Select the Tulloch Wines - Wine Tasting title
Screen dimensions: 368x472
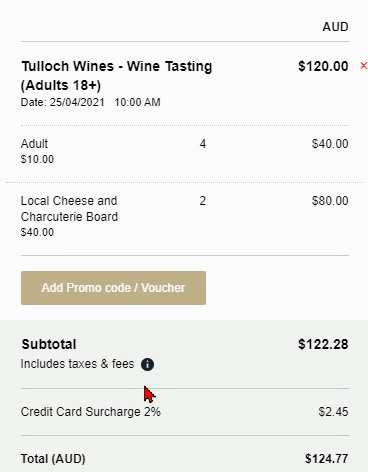(117, 76)
